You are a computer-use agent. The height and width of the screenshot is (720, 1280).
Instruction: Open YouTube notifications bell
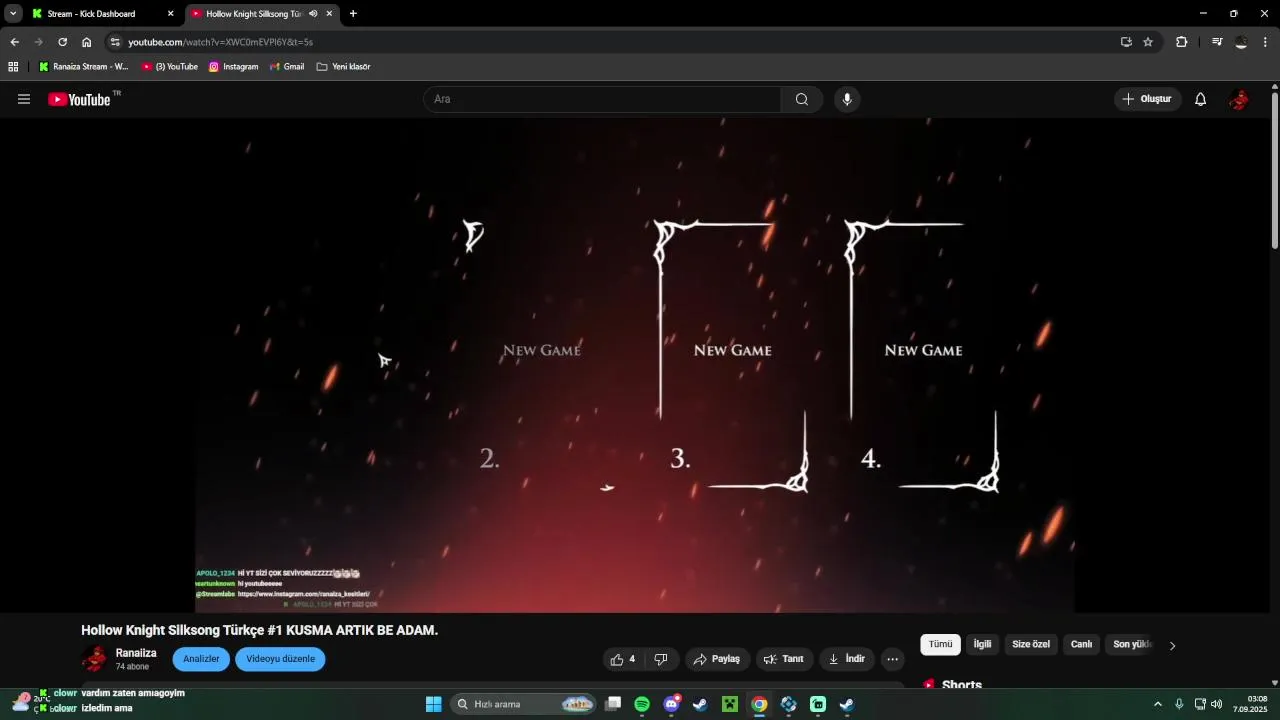click(1201, 99)
